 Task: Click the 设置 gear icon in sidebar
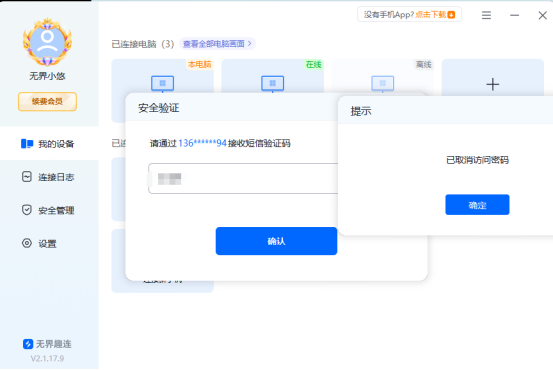click(27, 243)
